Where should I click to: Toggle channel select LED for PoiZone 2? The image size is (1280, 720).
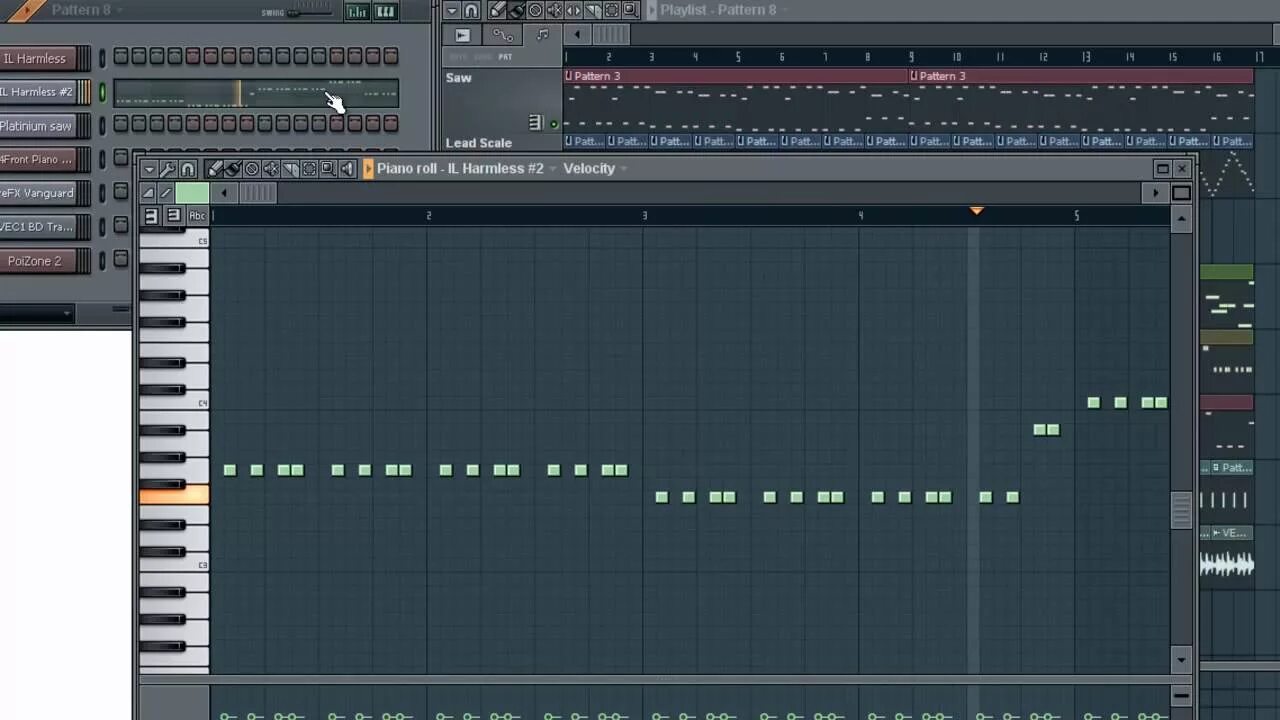(101, 261)
